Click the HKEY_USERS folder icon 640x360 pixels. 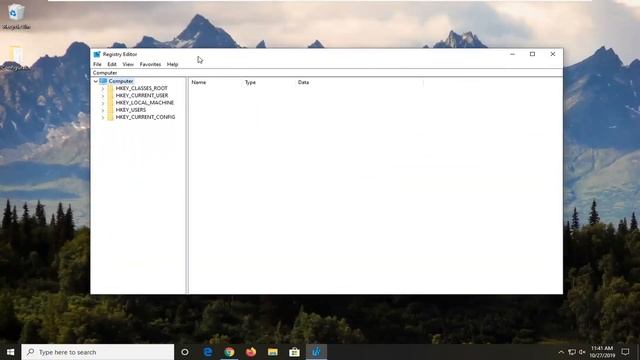tap(110, 110)
